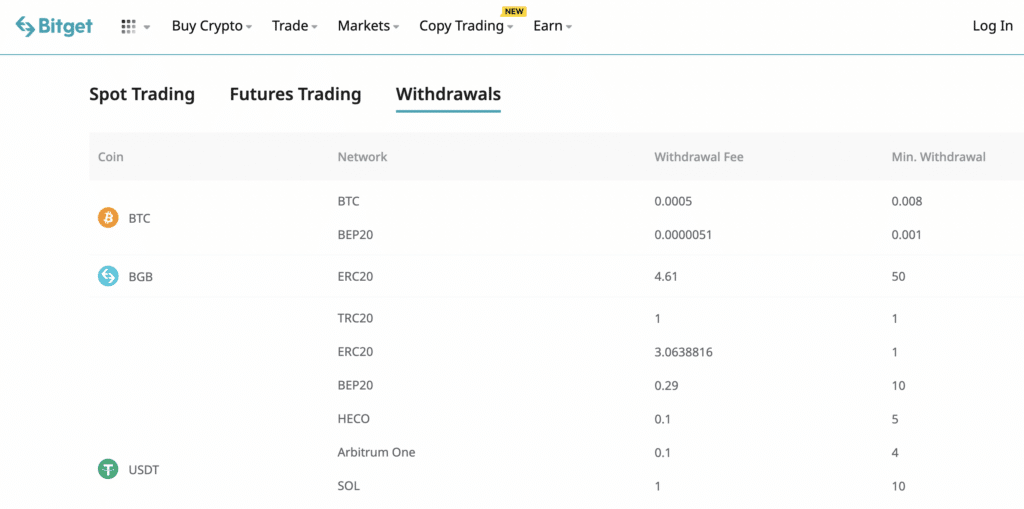This screenshot has width=1024, height=509.
Task: Open the apps grid menu icon
Action: tap(128, 26)
